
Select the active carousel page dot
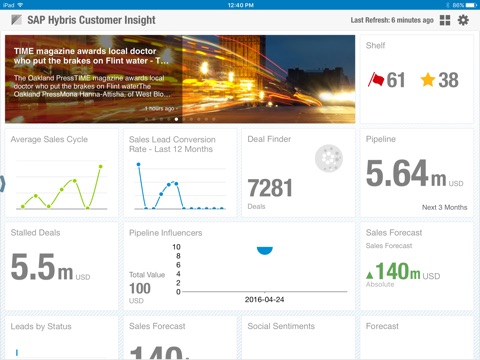[176, 119]
